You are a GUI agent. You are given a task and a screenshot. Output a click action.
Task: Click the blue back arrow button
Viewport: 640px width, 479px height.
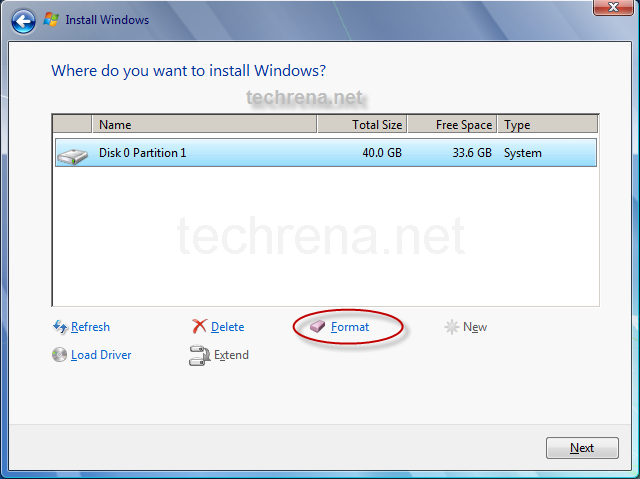(x=23, y=21)
